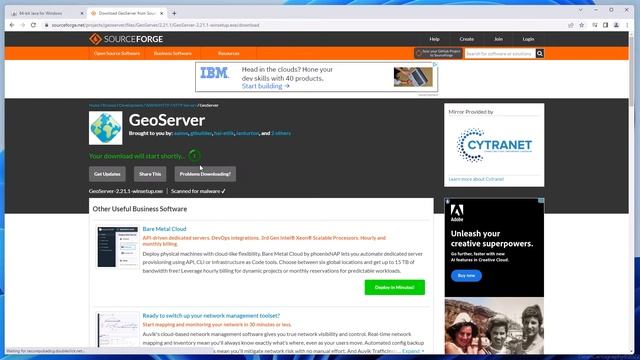Viewport: 640px width, 360px height.
Task: Click the GeoServer globe project icon
Action: [106, 128]
